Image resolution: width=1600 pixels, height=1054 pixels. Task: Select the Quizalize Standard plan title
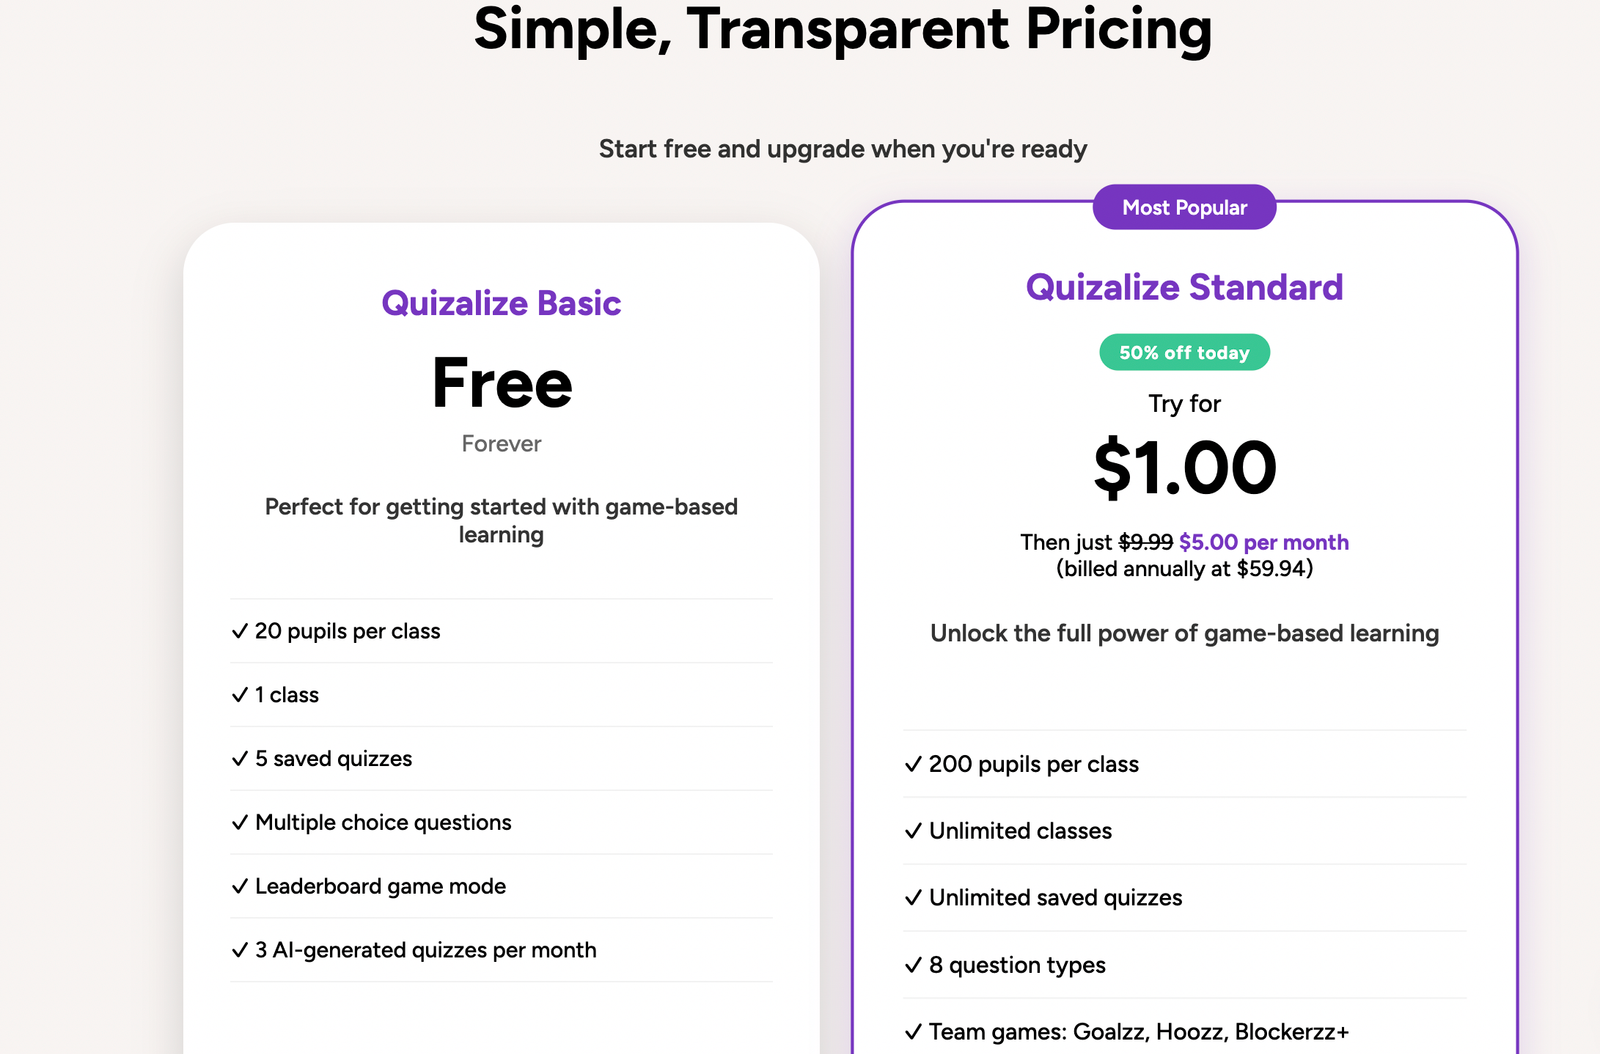(x=1184, y=287)
